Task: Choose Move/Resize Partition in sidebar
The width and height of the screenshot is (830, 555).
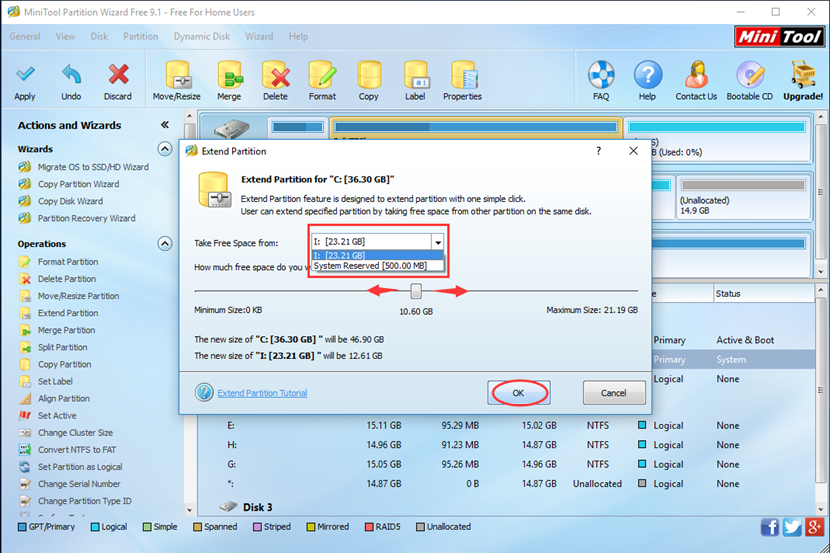Action: 78,296
